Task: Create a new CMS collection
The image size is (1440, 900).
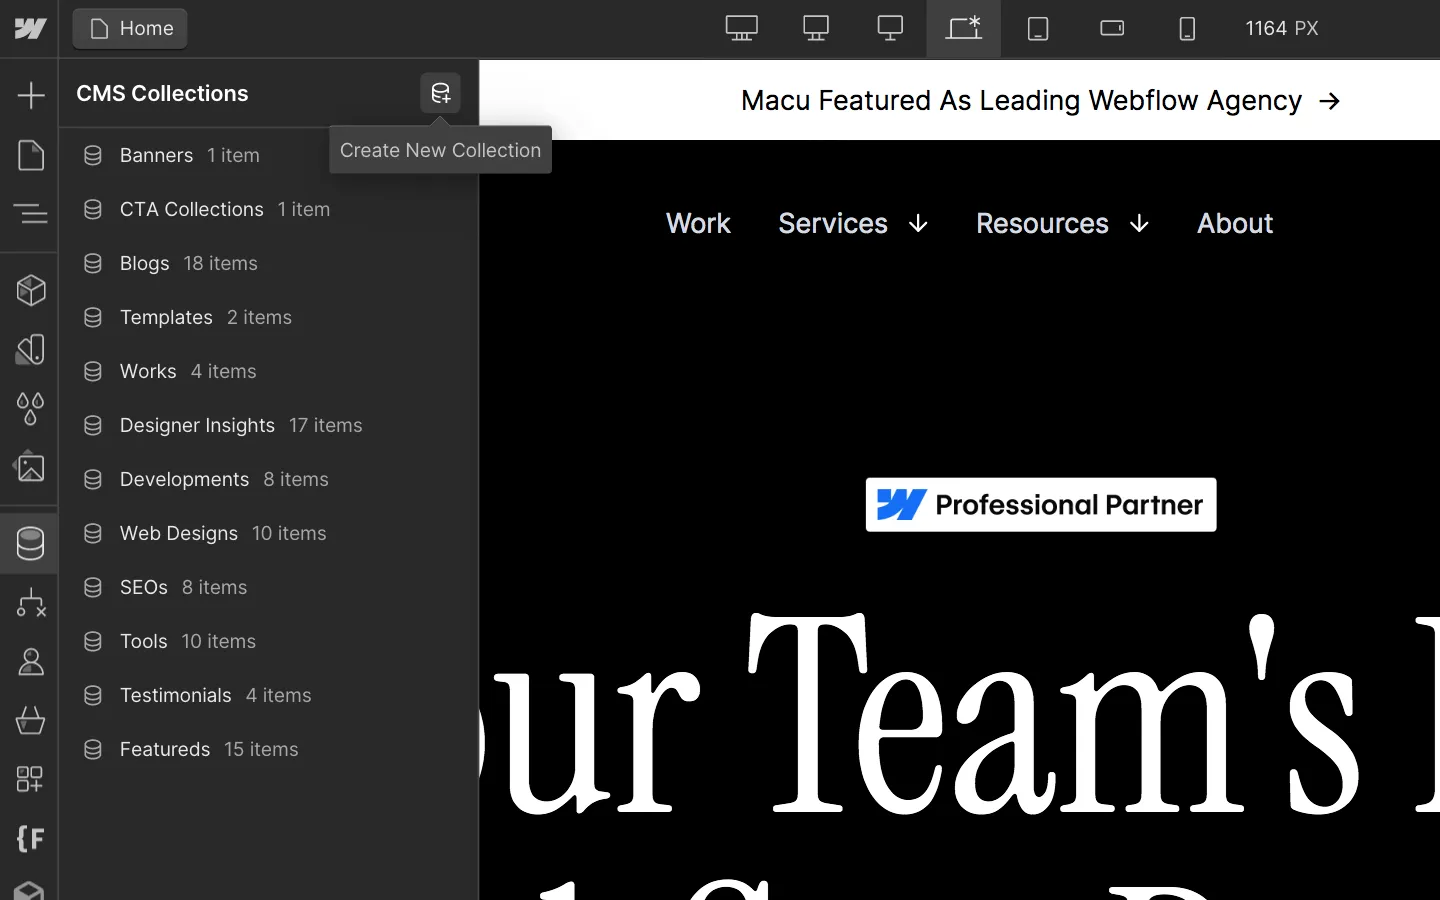Action: [440, 93]
